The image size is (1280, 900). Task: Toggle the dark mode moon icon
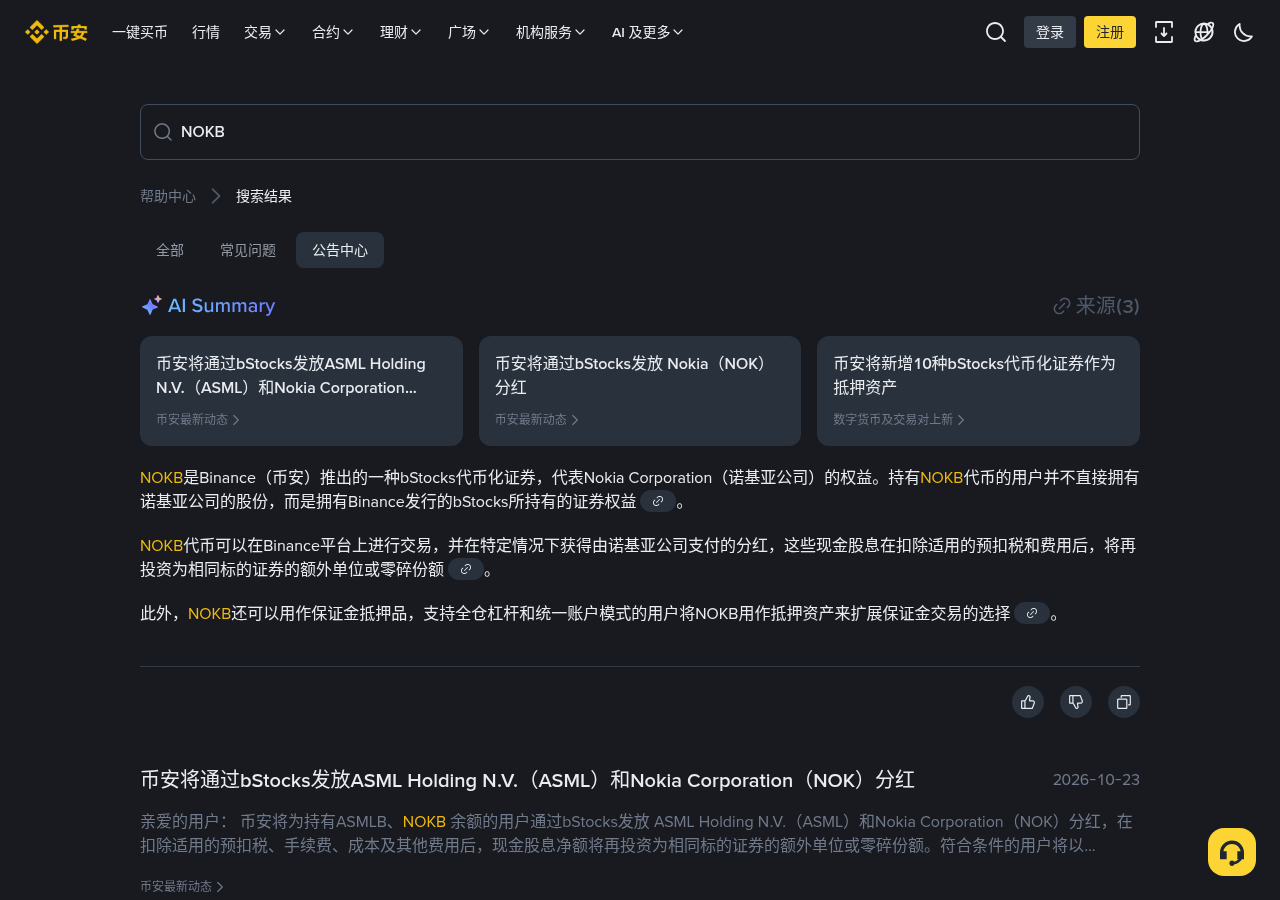[x=1244, y=32]
